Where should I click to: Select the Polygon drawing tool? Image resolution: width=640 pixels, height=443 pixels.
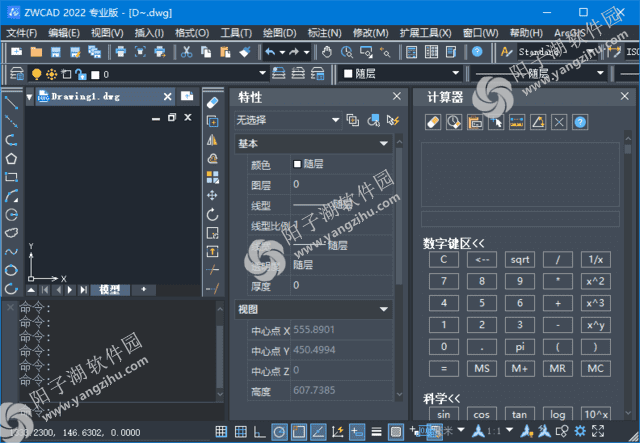coord(11,158)
